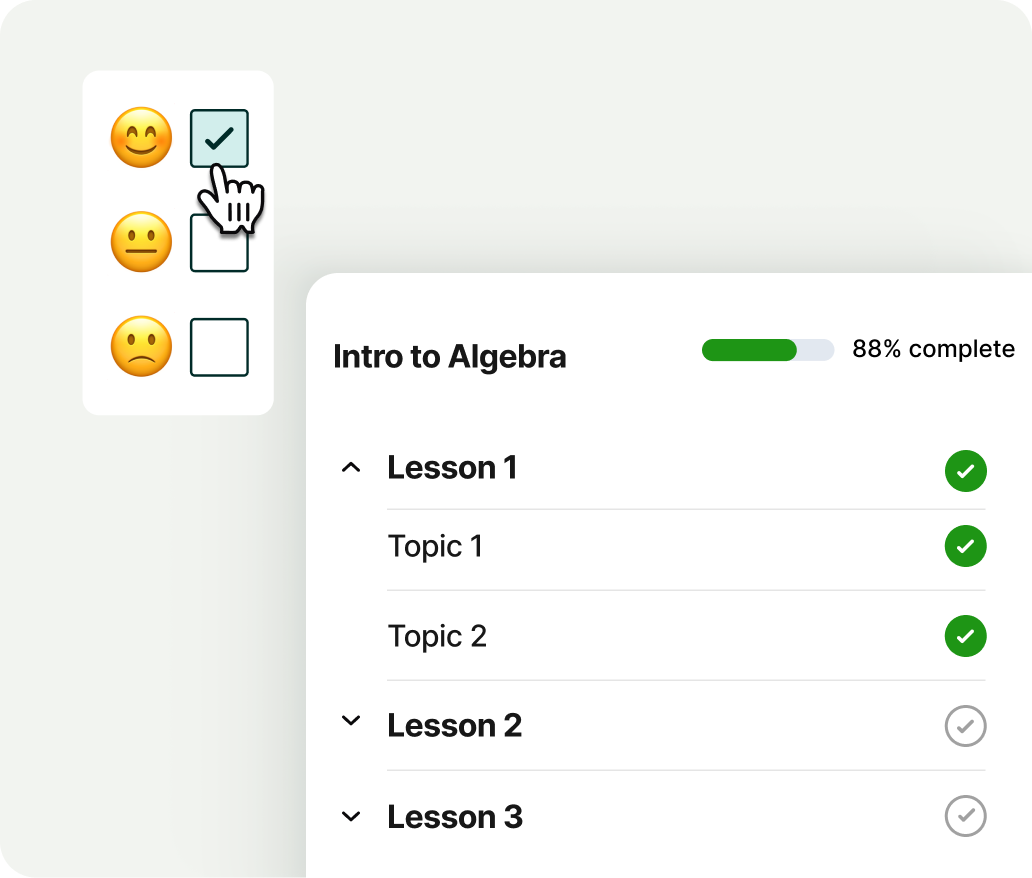This screenshot has height=878, width=1032.
Task: Collapse Lesson 1 with its chevron
Action: (351, 467)
